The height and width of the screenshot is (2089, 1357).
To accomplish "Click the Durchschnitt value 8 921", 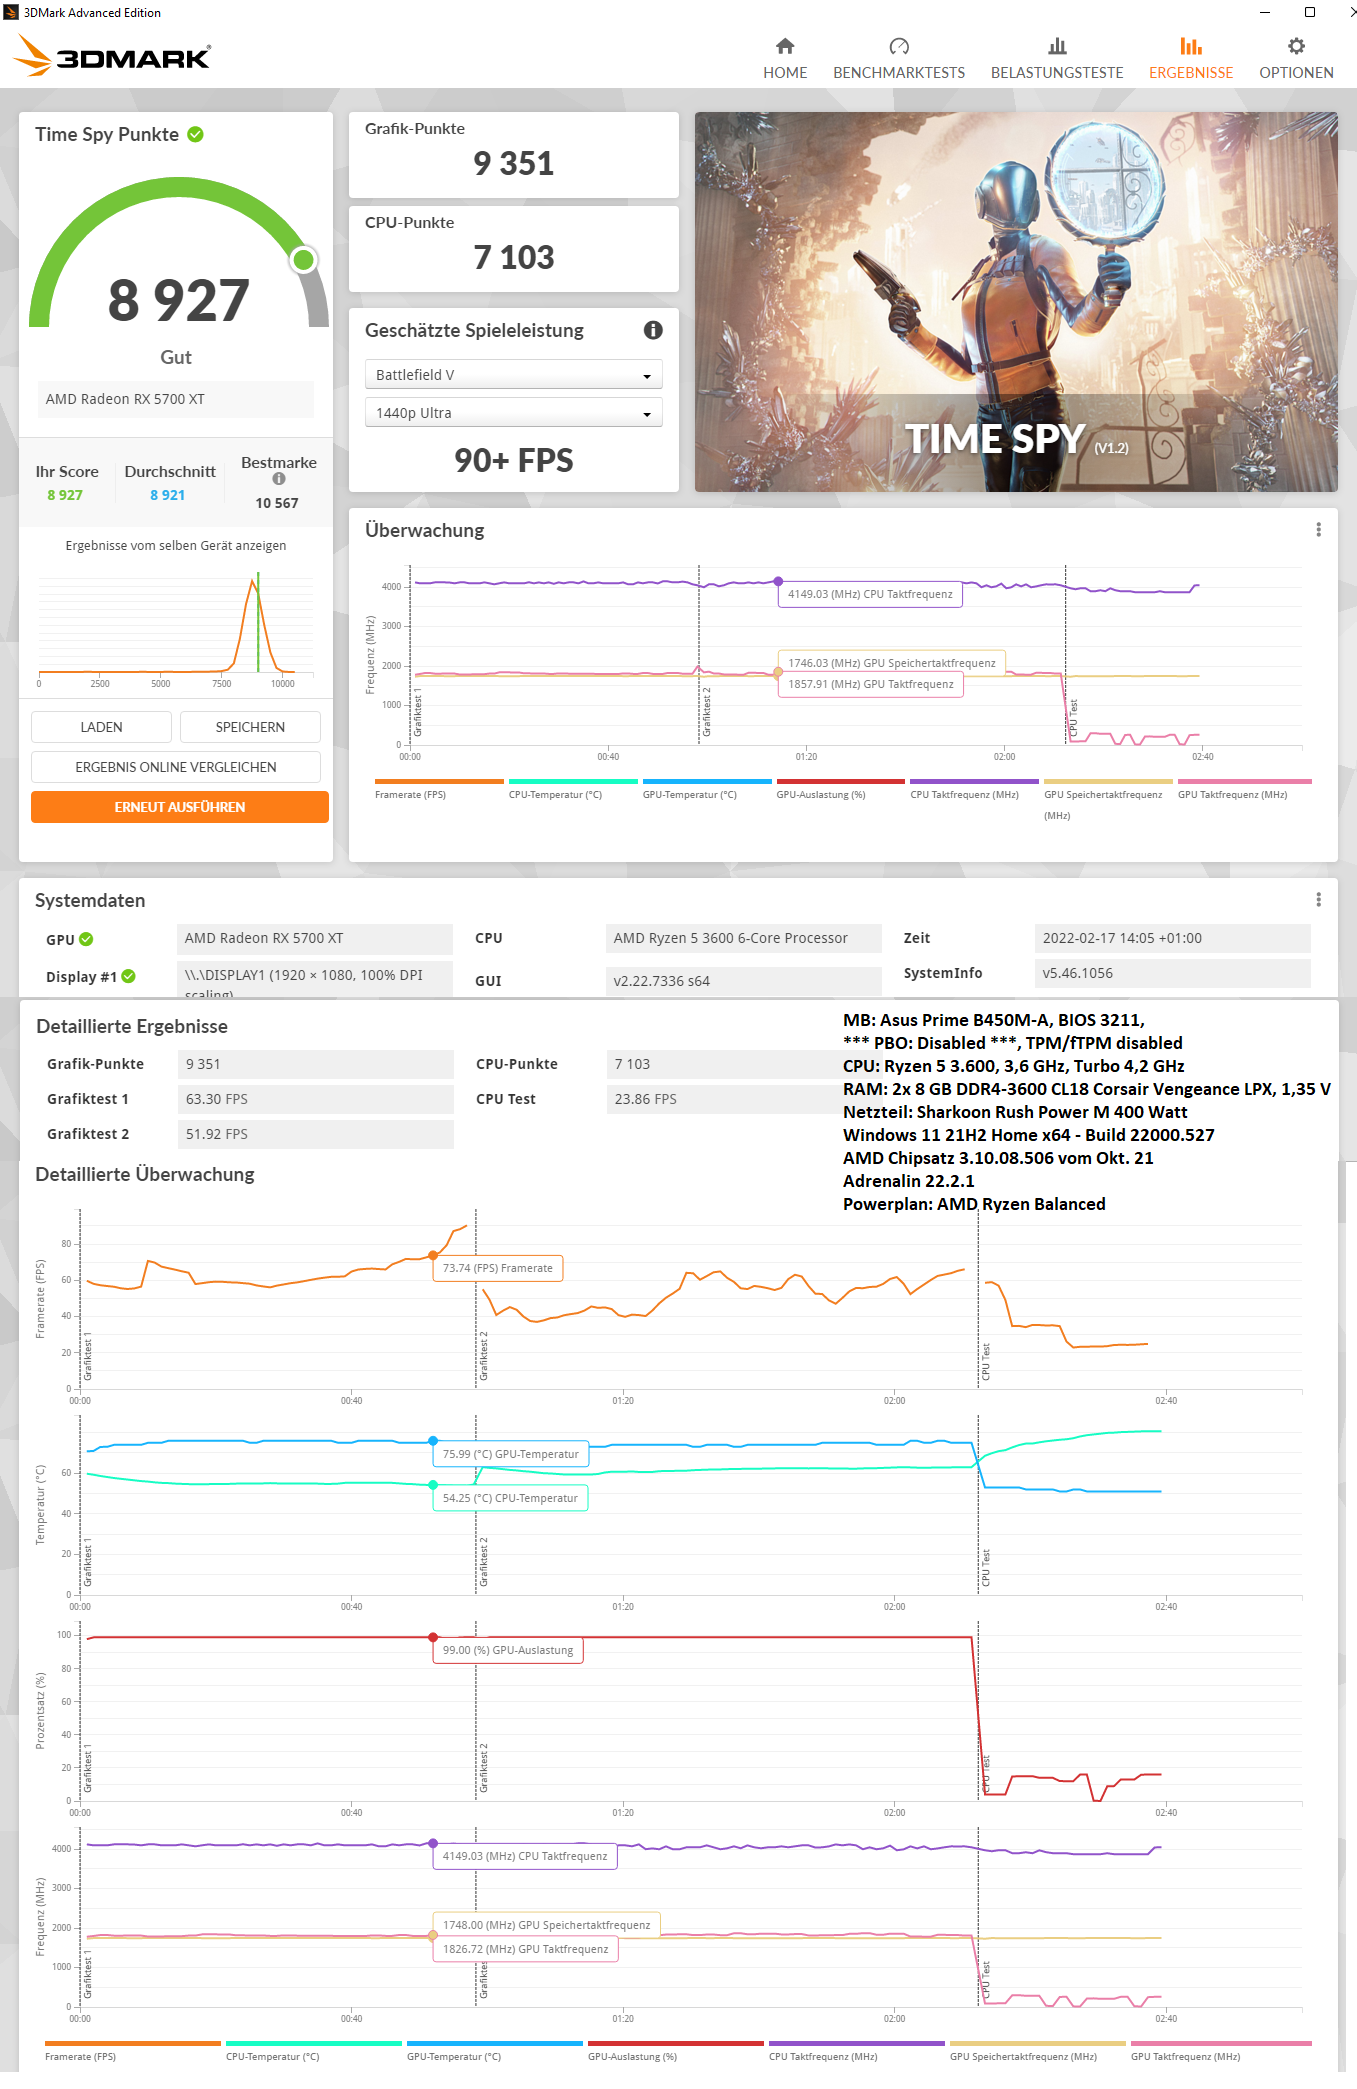I will coord(167,495).
